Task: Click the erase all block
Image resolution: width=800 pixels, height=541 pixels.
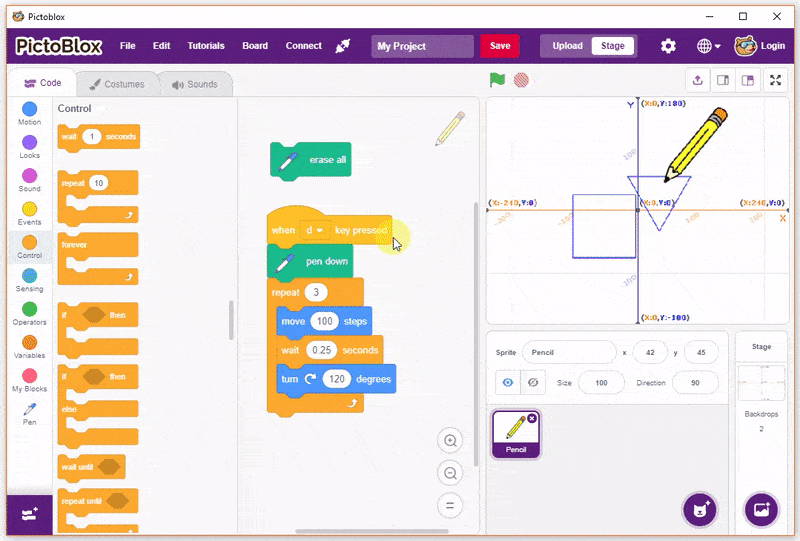Action: [x=311, y=160]
